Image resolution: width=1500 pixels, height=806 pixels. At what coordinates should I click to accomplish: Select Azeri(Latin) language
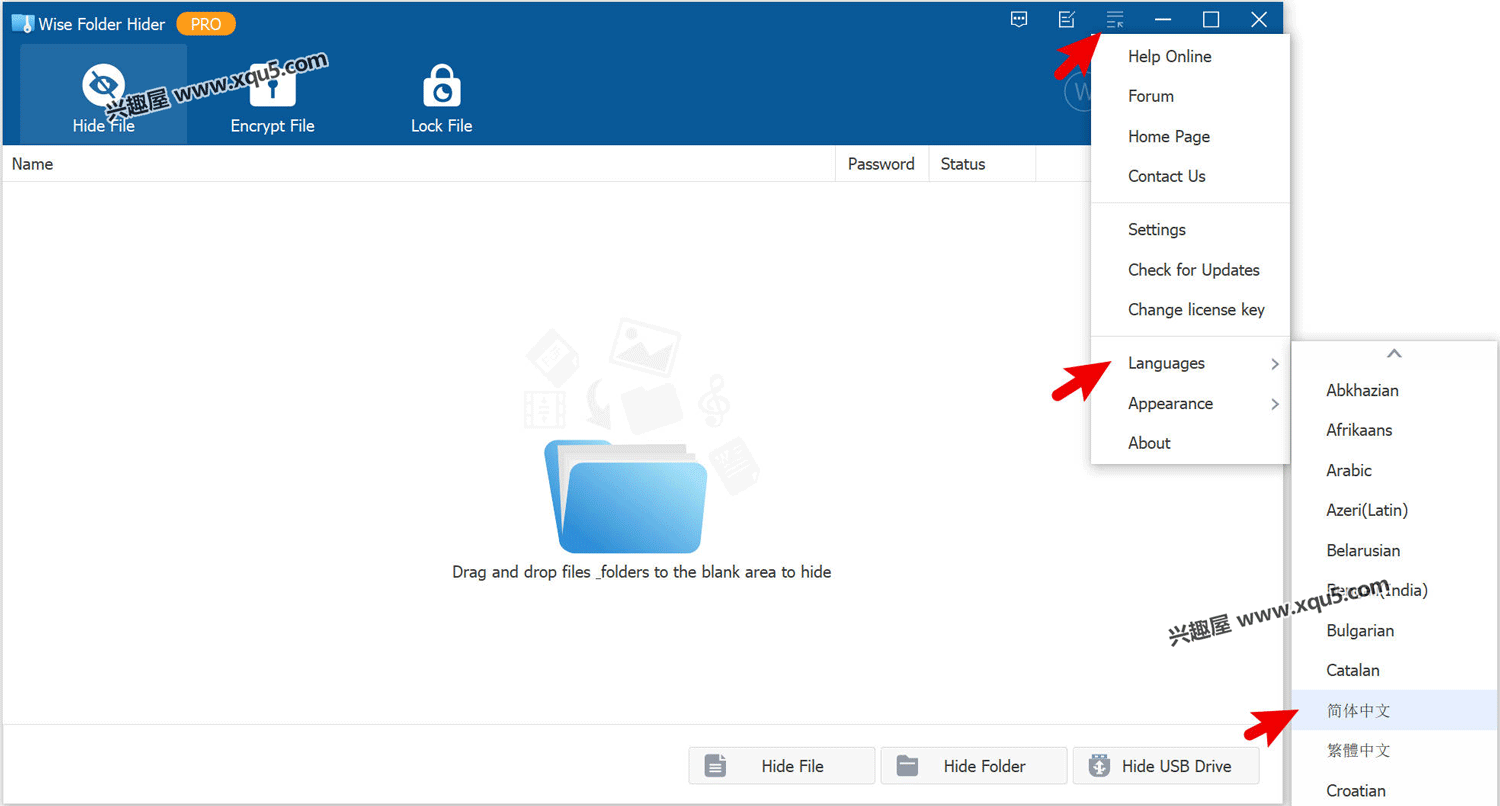pos(1395,510)
